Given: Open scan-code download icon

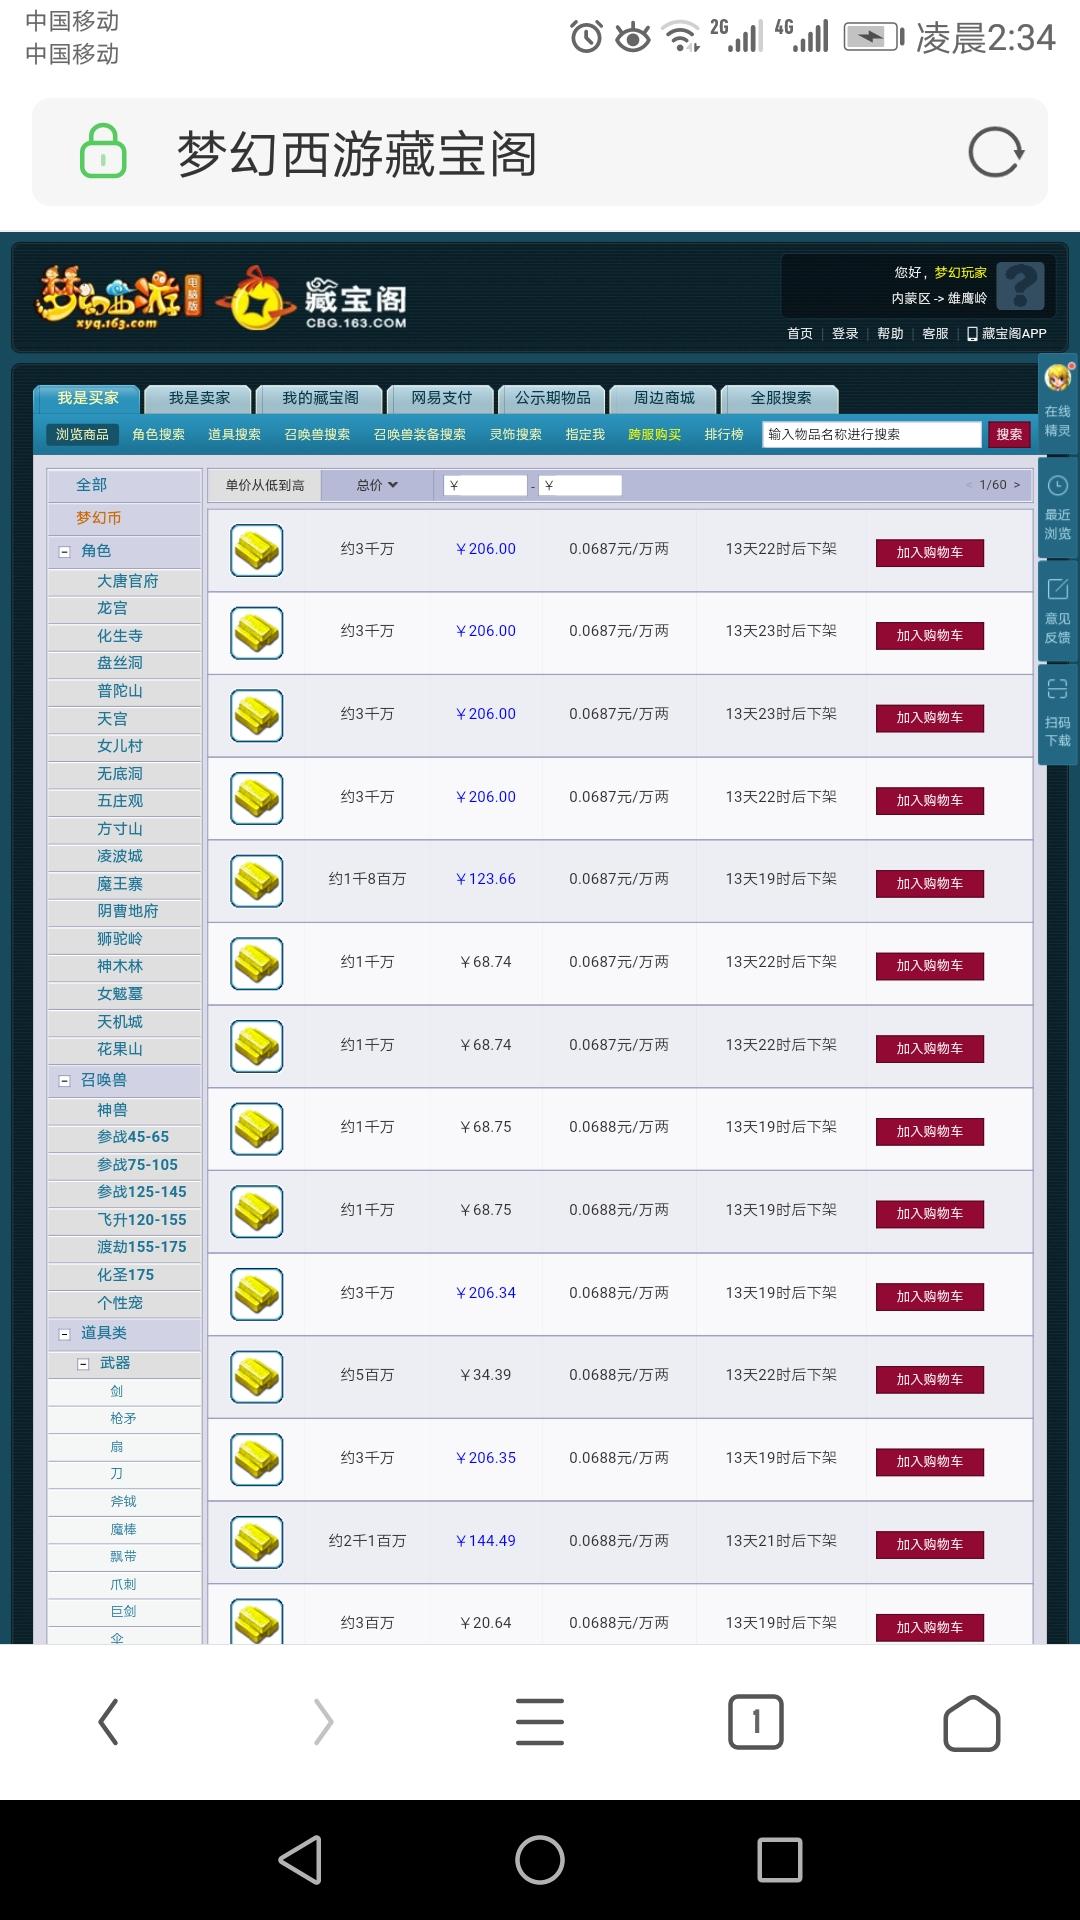Looking at the screenshot, I should click(x=1058, y=688).
